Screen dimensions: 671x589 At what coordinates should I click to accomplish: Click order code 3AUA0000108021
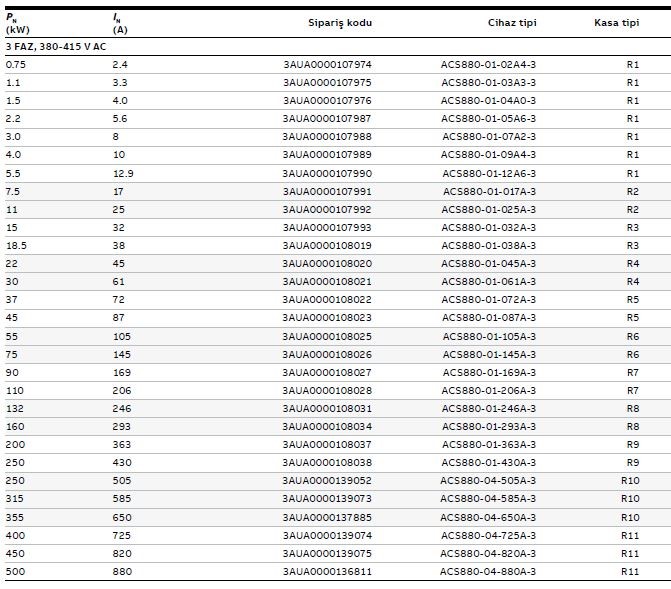327,281
